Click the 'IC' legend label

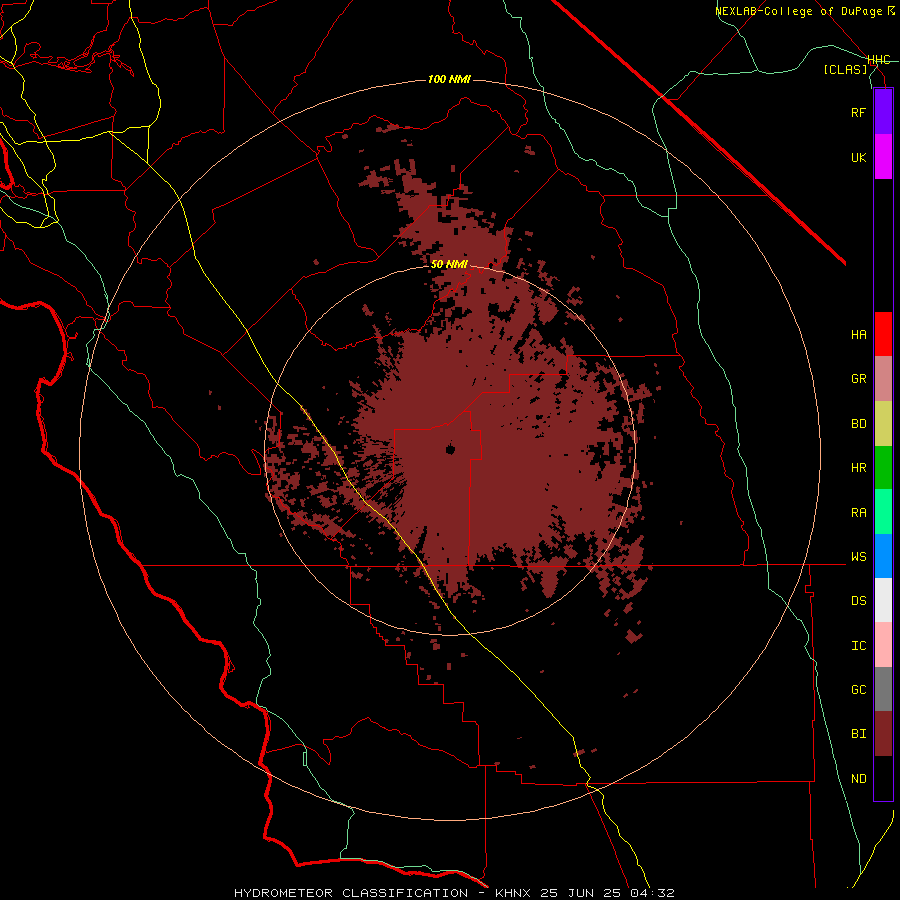[858, 646]
